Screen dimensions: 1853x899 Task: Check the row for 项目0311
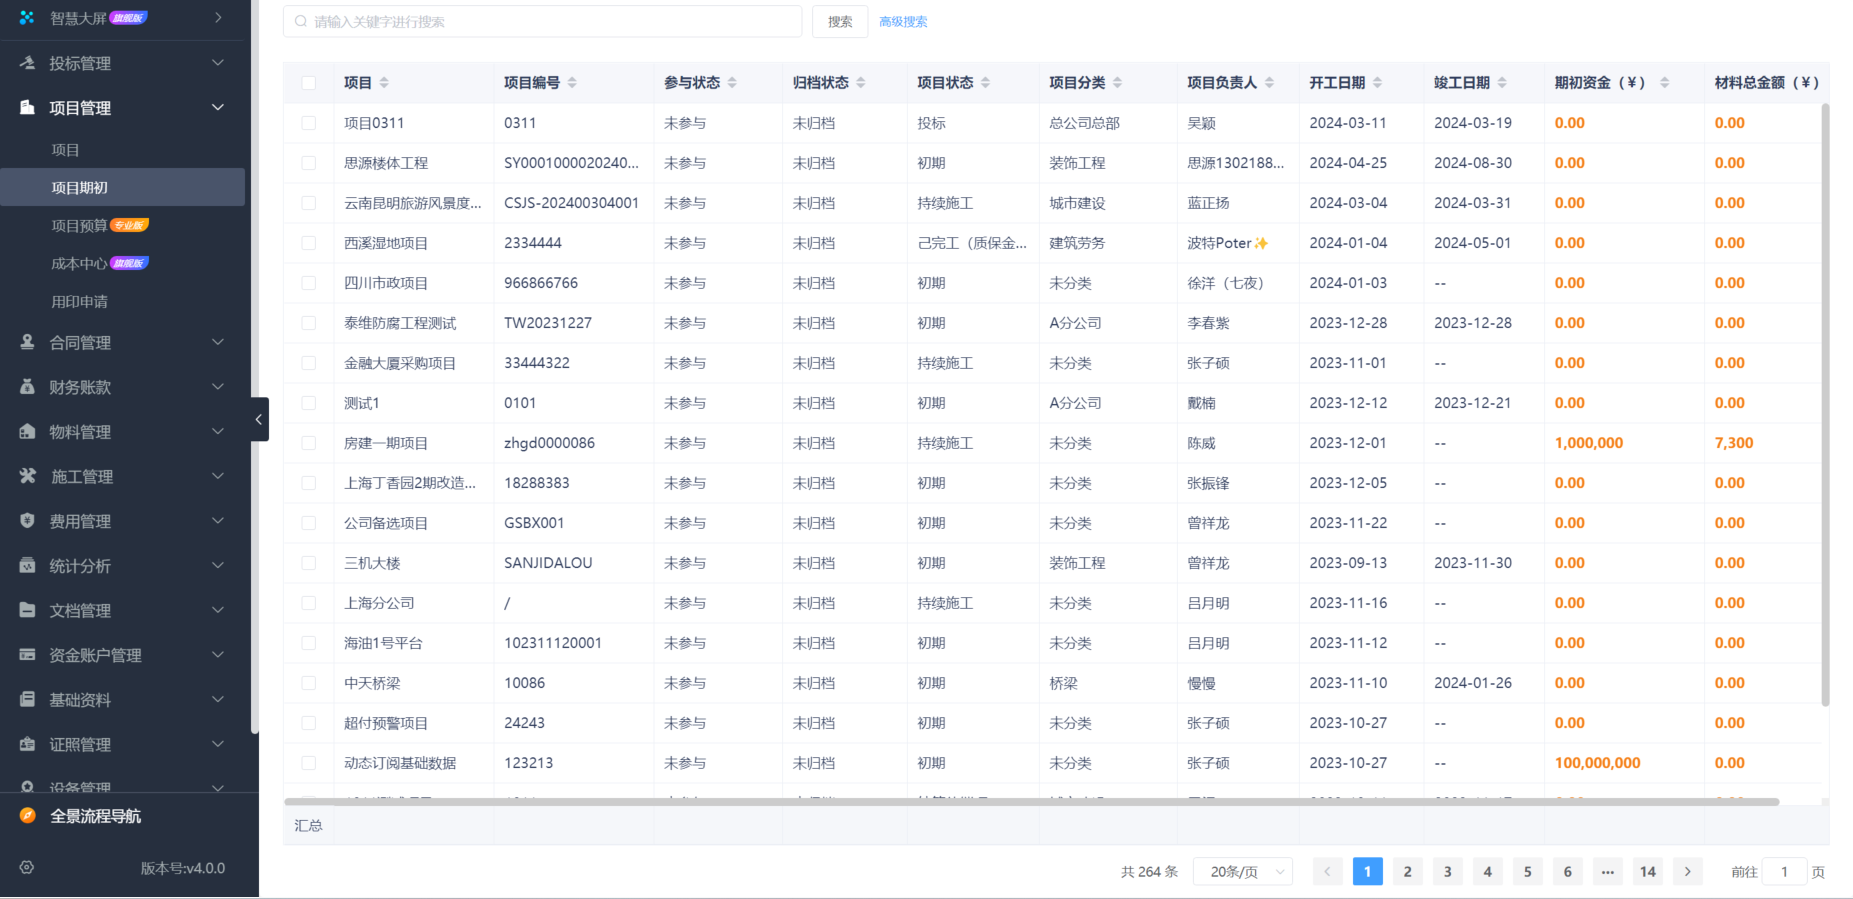(x=309, y=123)
